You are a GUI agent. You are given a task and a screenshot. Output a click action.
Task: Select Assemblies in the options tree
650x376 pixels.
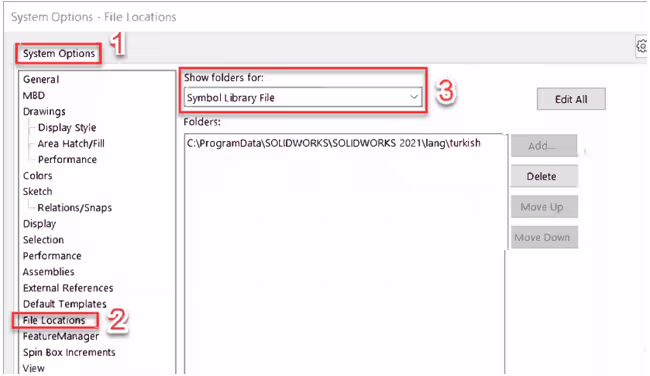[49, 272]
